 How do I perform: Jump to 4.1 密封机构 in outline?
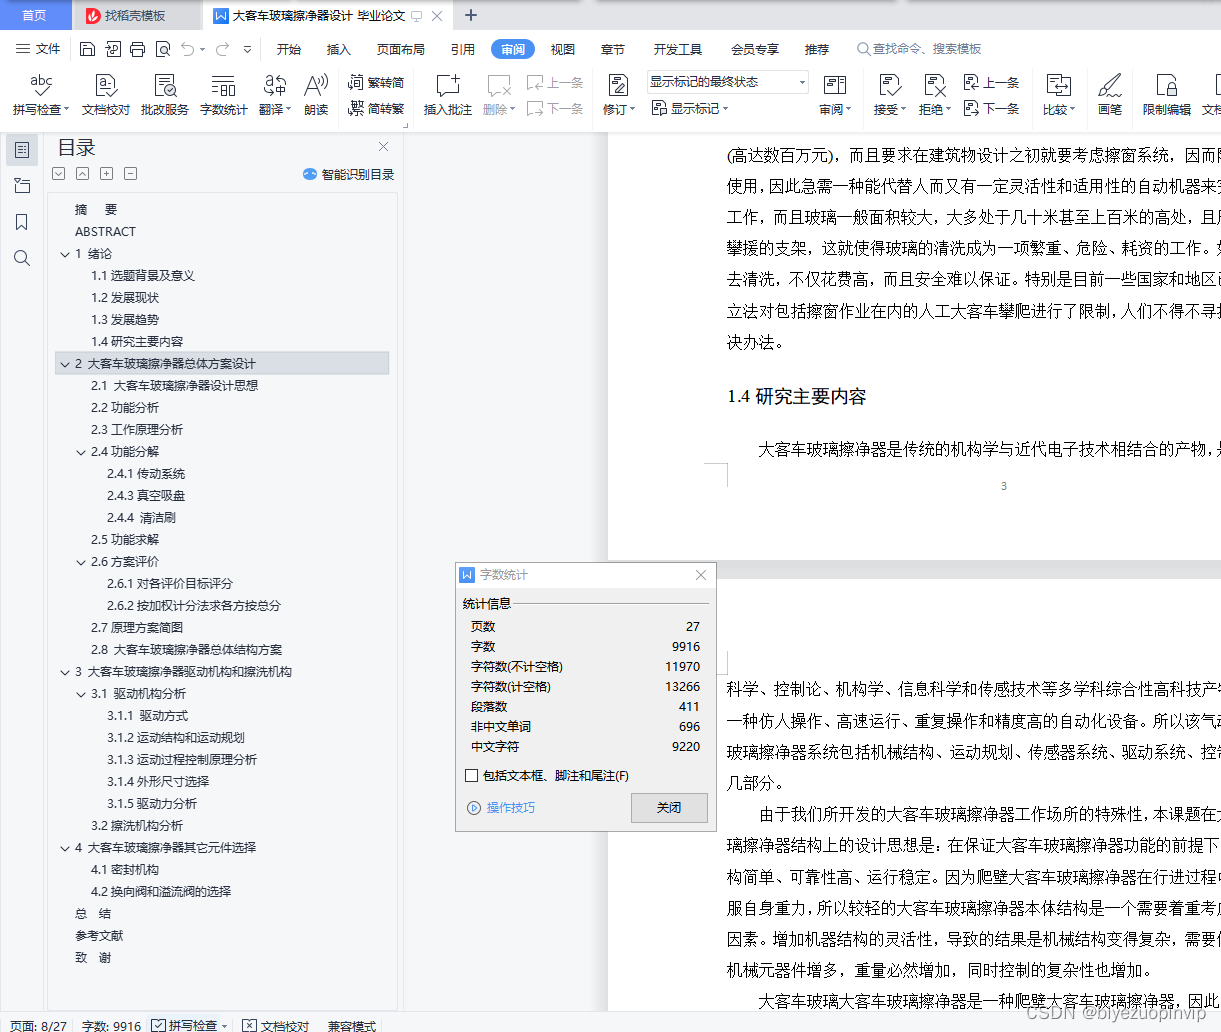pos(125,870)
